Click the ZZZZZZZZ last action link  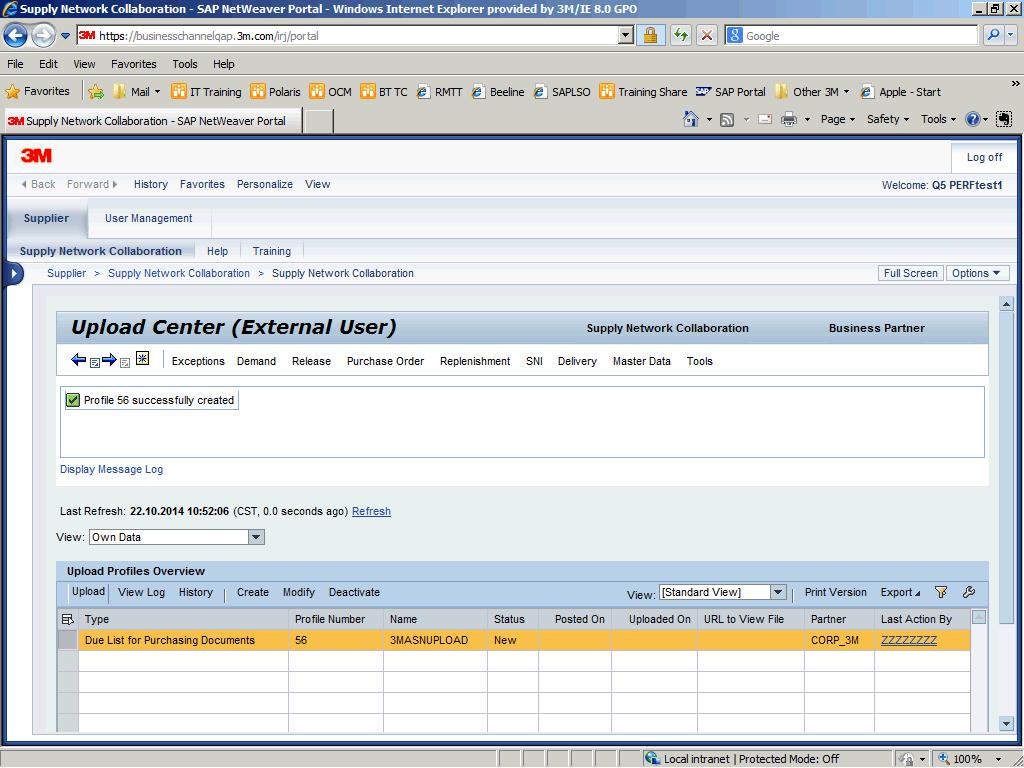pos(909,640)
